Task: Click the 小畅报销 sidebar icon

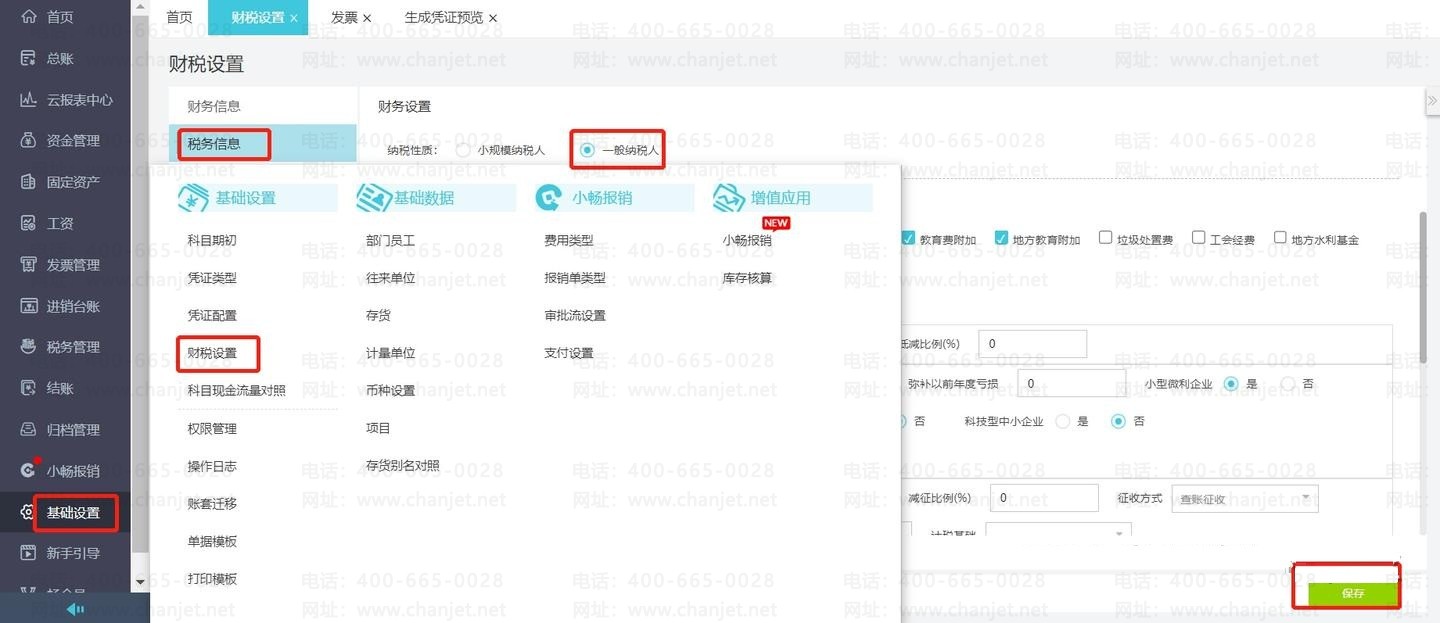Action: [28, 471]
